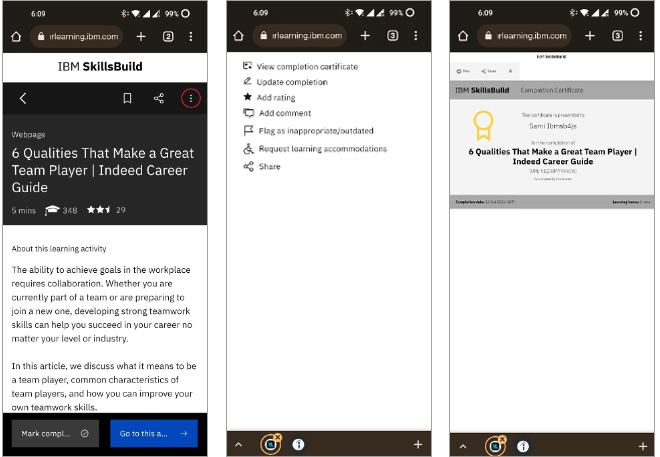
Task: Choose Update completion from the menu
Action: (285, 82)
